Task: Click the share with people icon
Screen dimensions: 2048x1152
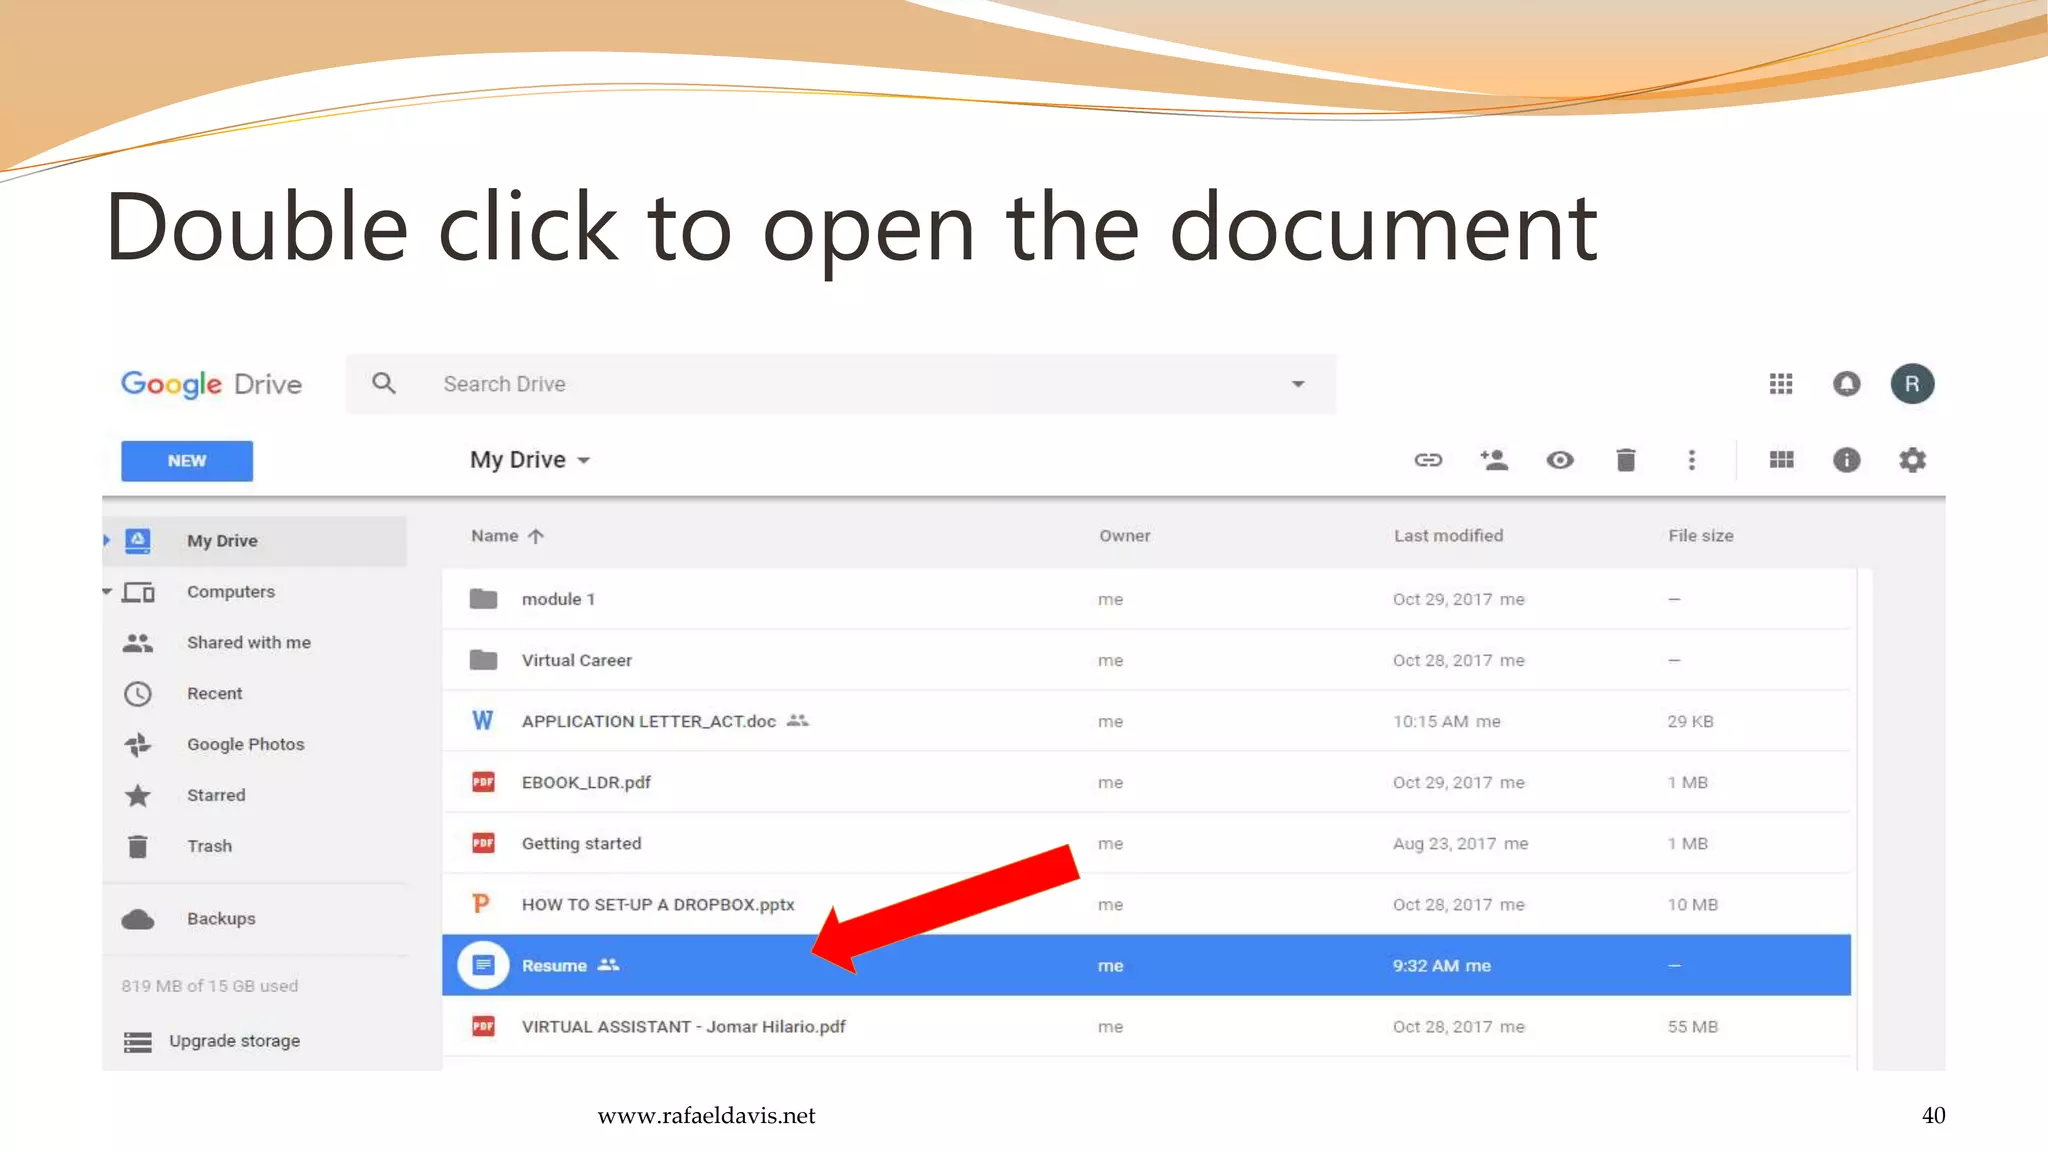Action: pyautogui.click(x=1494, y=460)
